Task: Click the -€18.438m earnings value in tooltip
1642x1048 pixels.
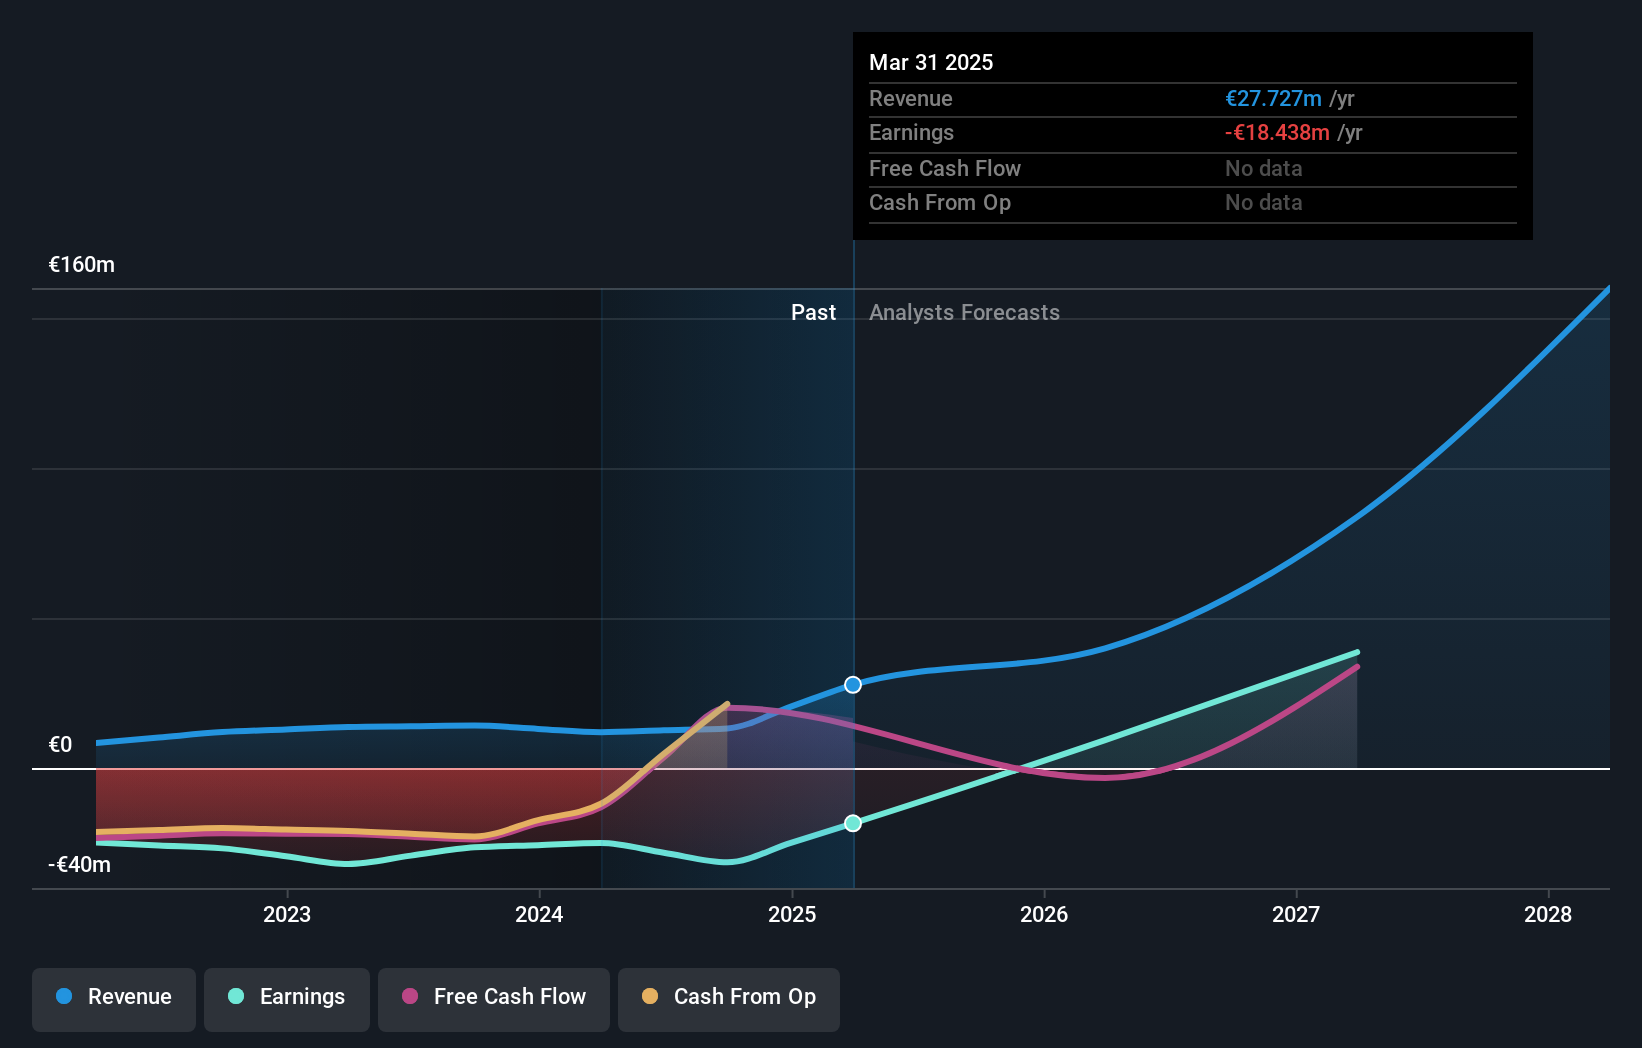Action: pos(1277,133)
